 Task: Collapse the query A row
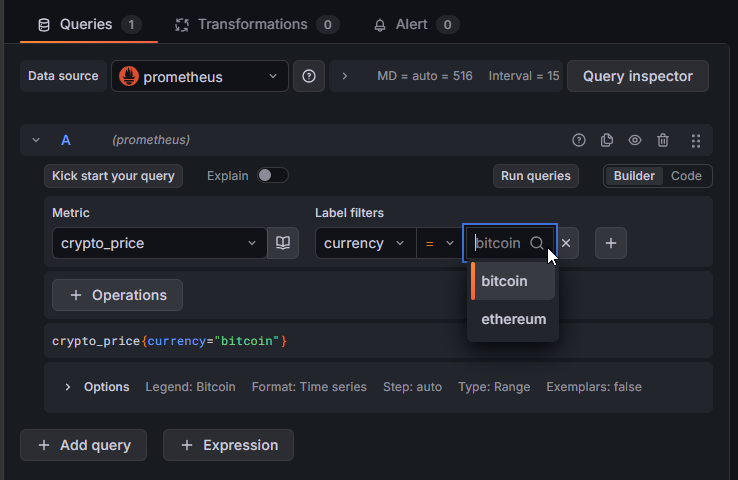[x=36, y=141]
